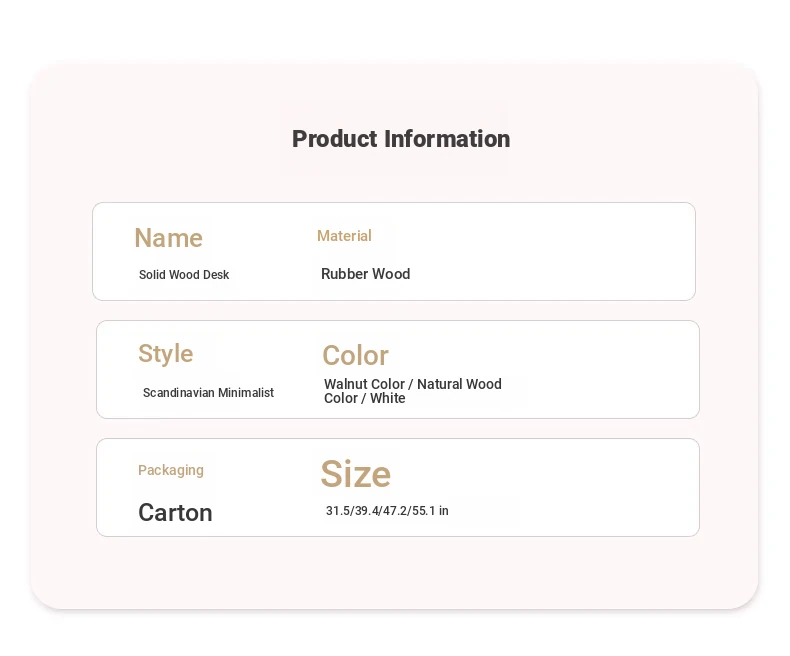Click the Walnut Color / Natural Wood text
The image size is (790, 656).
(413, 384)
